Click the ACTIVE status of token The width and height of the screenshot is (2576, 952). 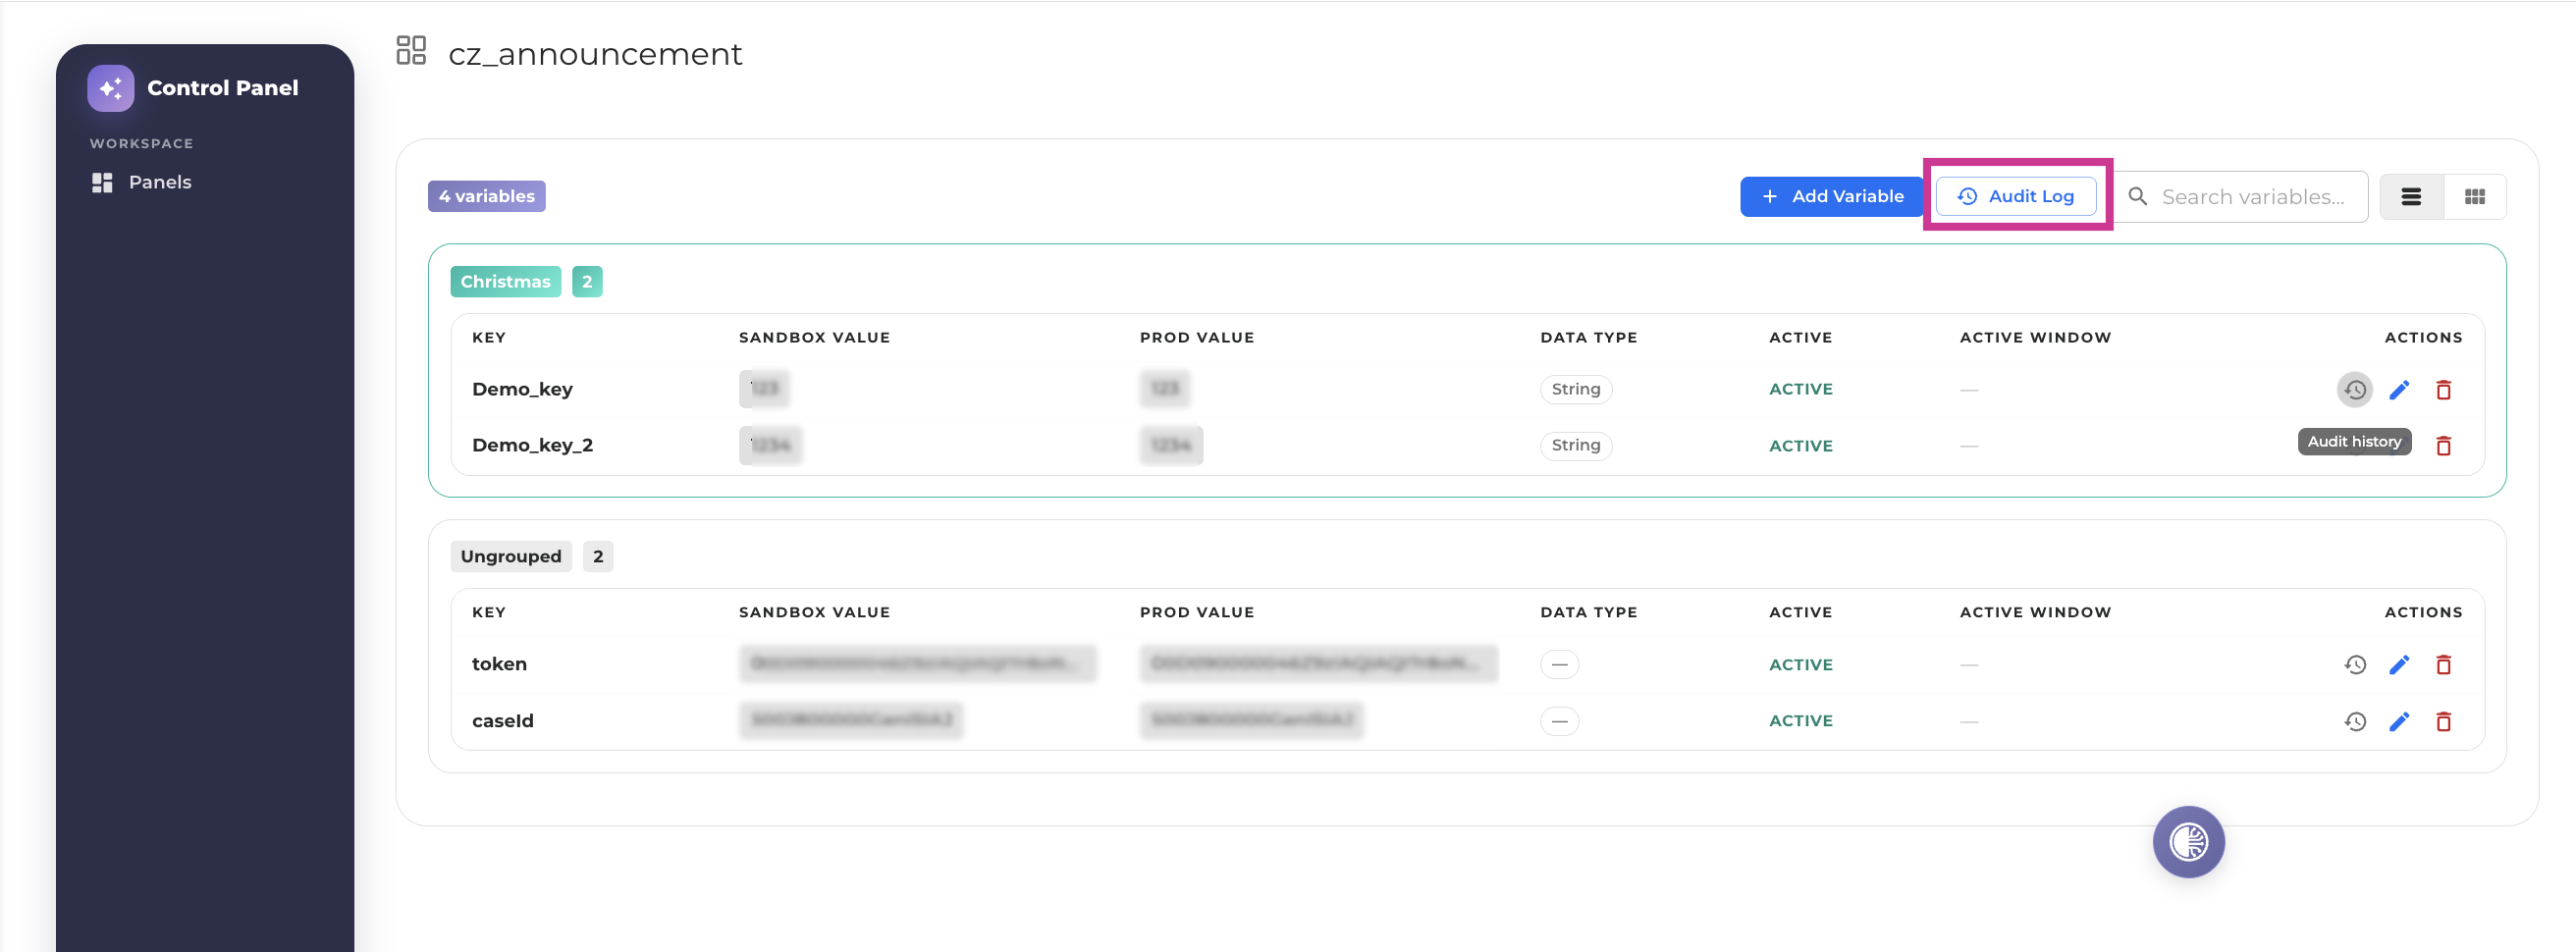point(1800,665)
